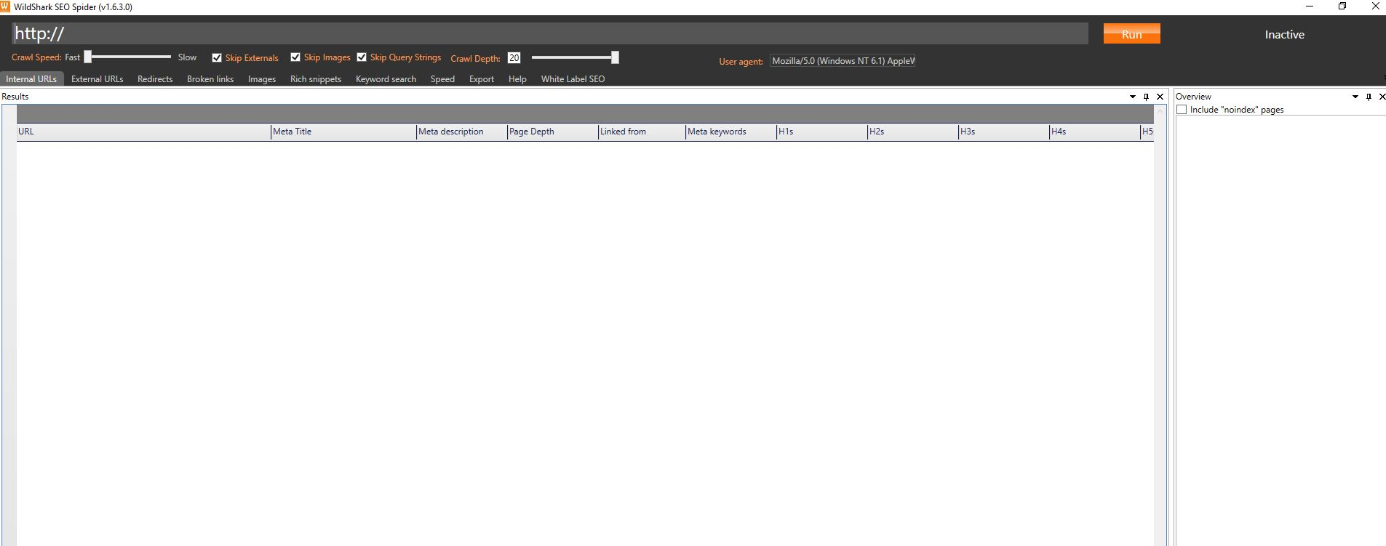Viewport: 1386px width, 546px height.
Task: Sort by the H3s column header
Action: 1004,132
